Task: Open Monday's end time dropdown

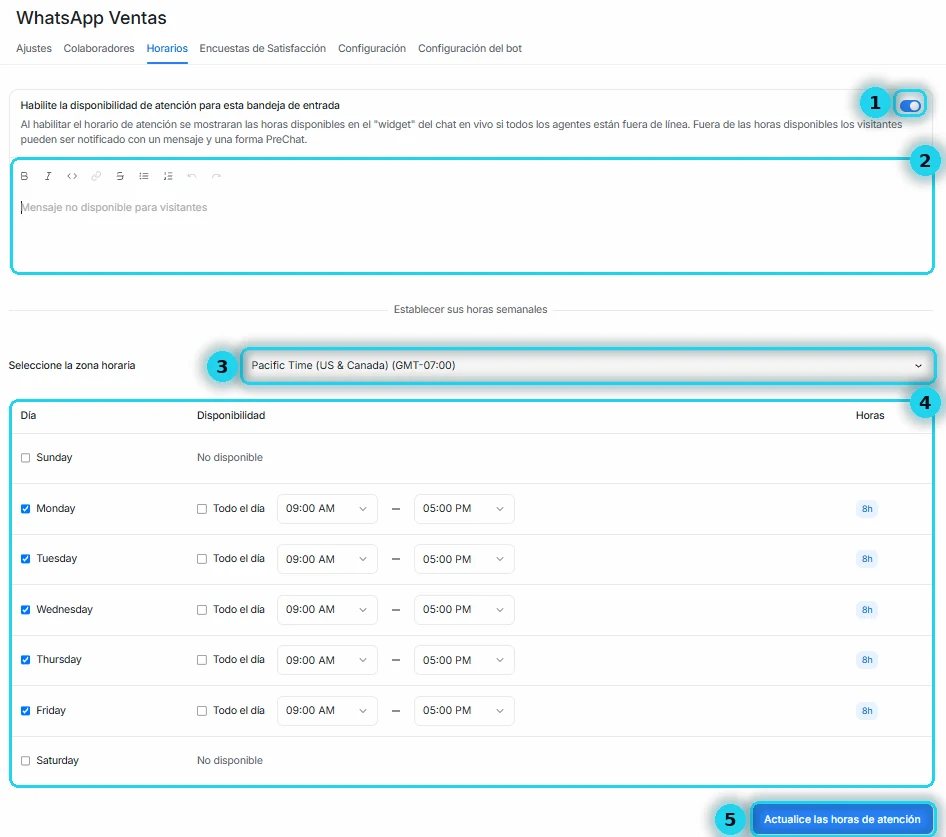Action: 464,509
